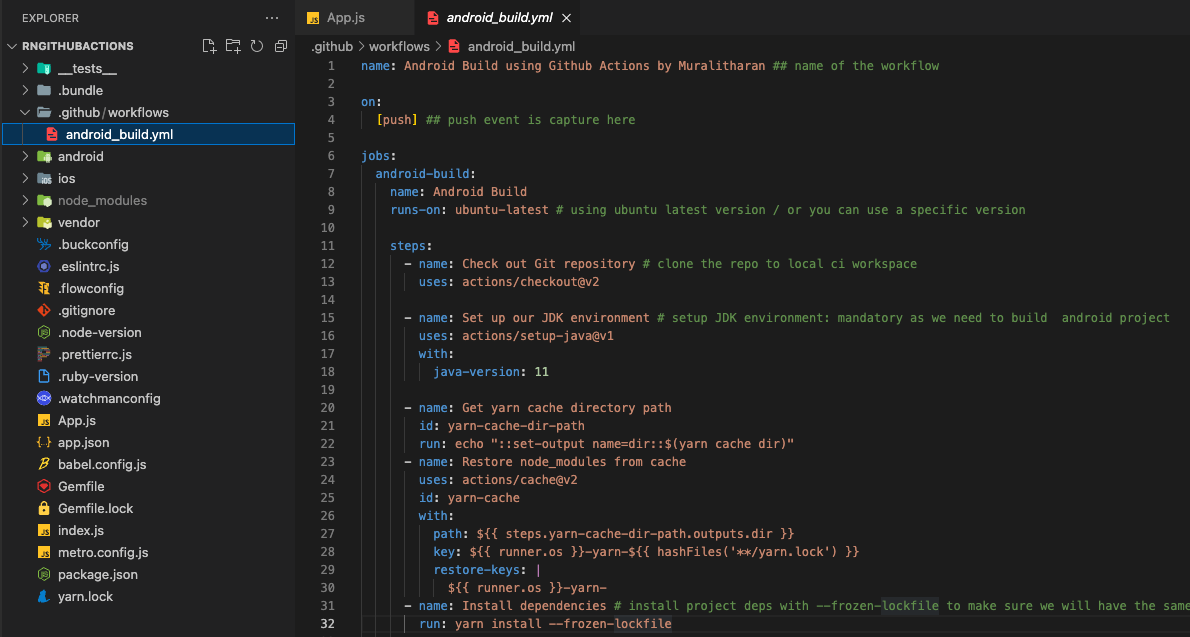The image size is (1190, 637).
Task: Open the babel.config.js file
Action: (149, 465)
